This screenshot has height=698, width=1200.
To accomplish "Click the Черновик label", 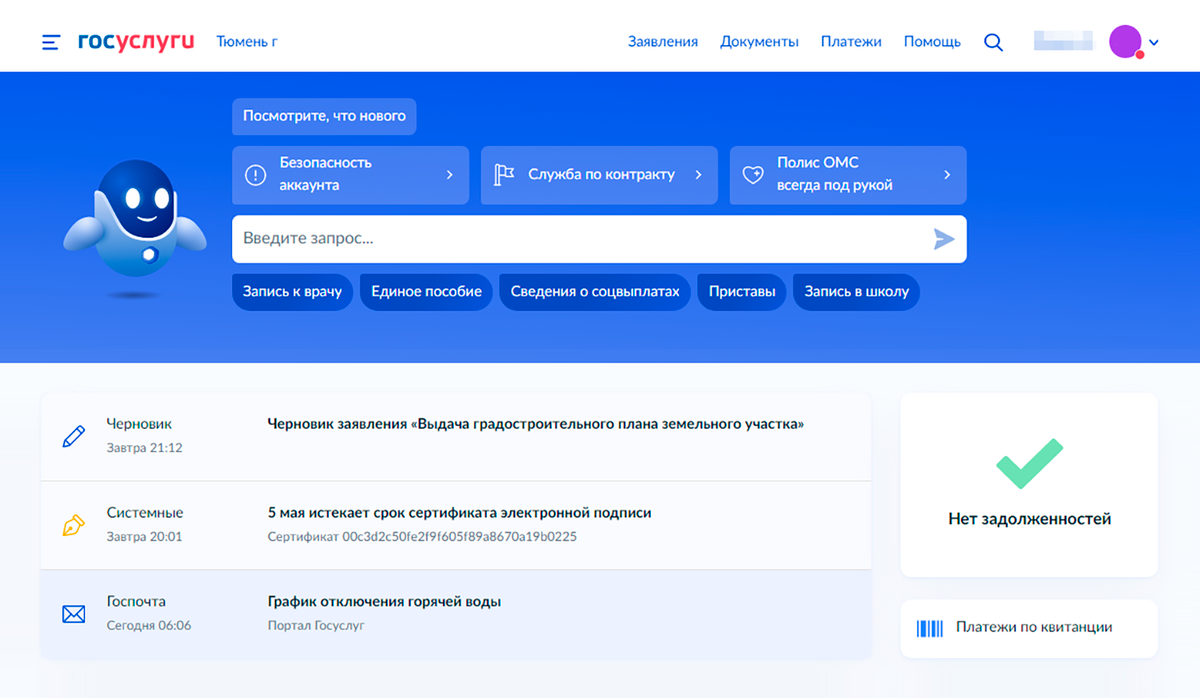I will pos(139,424).
